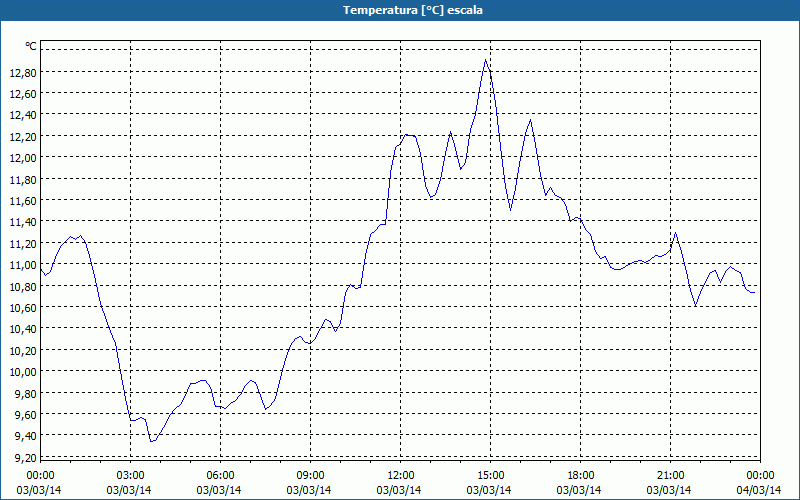This screenshot has width=800, height=500.
Task: Click the 04/03/14 date label
Action: [759, 490]
